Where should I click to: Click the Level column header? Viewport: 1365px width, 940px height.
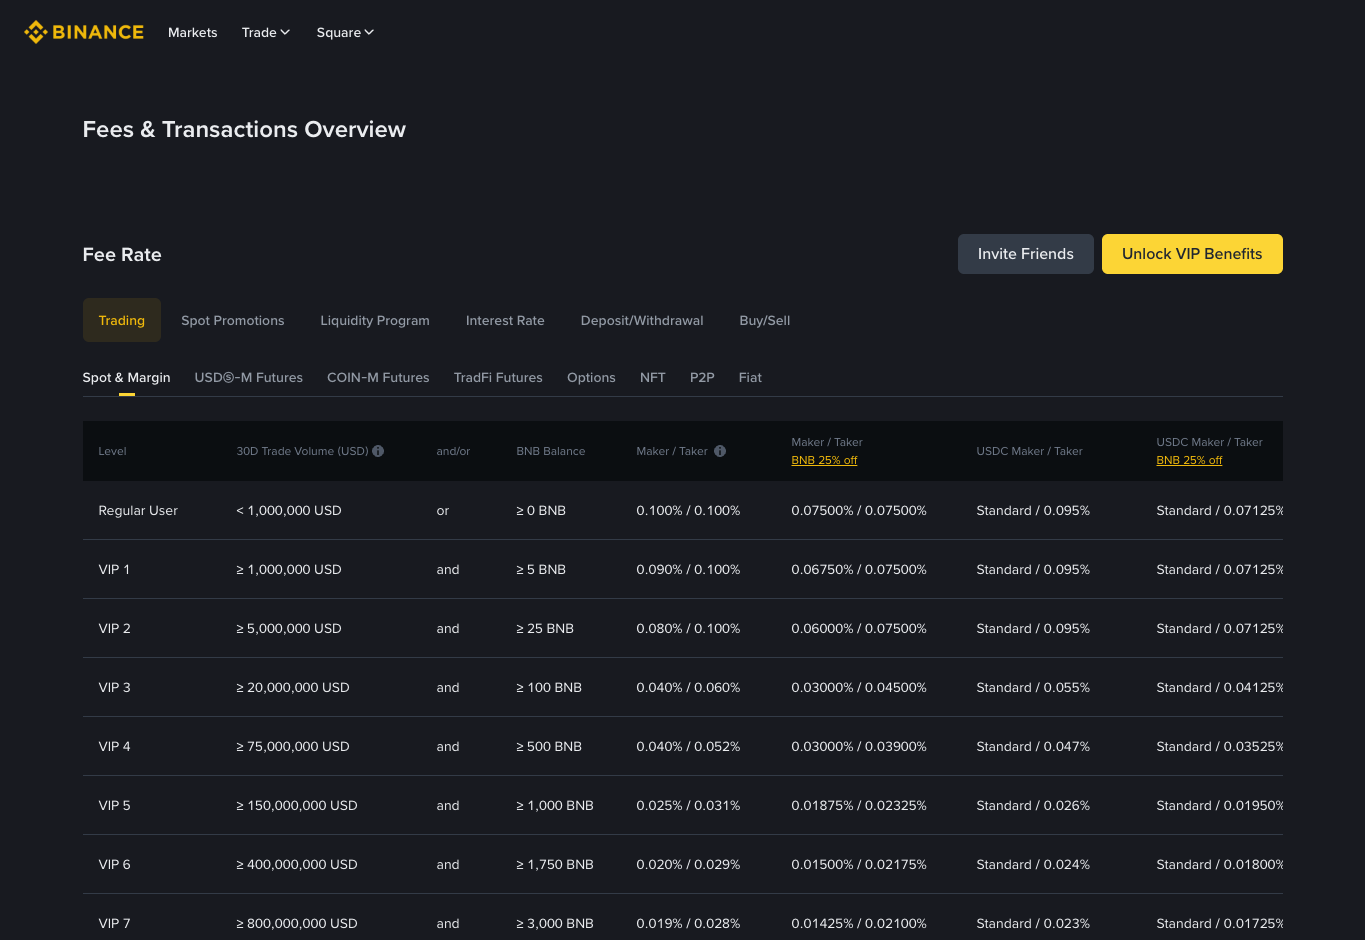coord(112,451)
